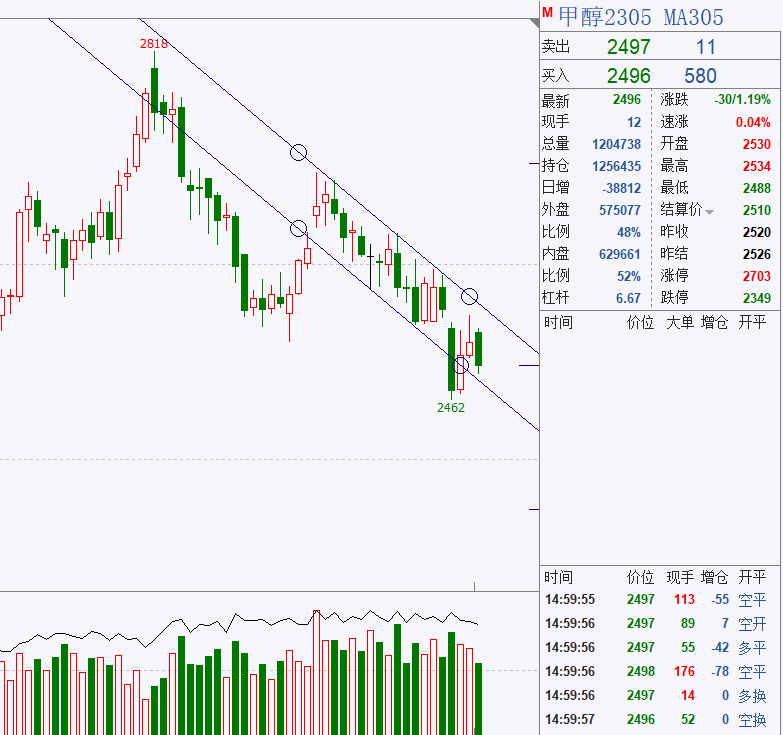Image resolution: width=783 pixels, height=735 pixels.
Task: Click the 卖出 ask price 2497
Action: [628, 47]
